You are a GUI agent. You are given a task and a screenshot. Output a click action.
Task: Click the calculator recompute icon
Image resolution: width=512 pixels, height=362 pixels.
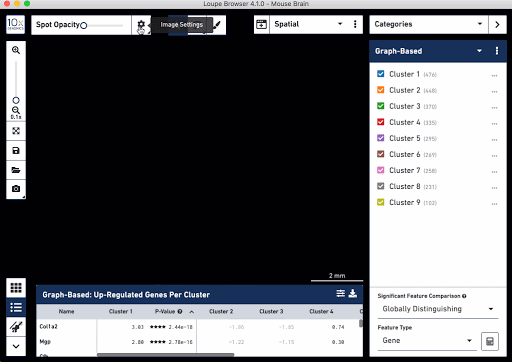pos(490,341)
